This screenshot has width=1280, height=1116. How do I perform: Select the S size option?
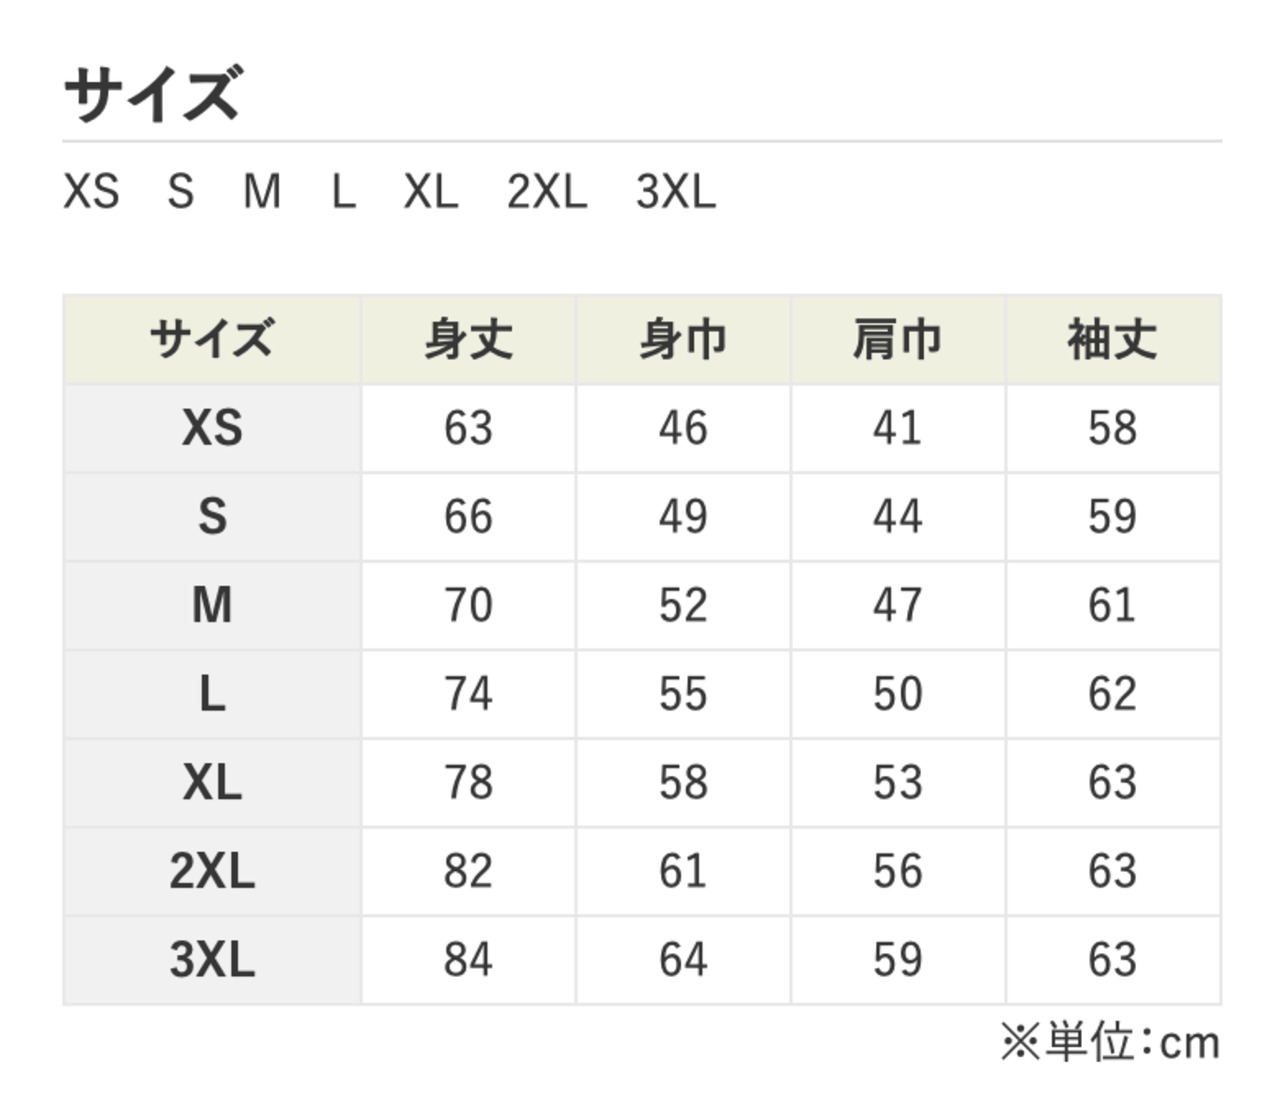pos(180,191)
